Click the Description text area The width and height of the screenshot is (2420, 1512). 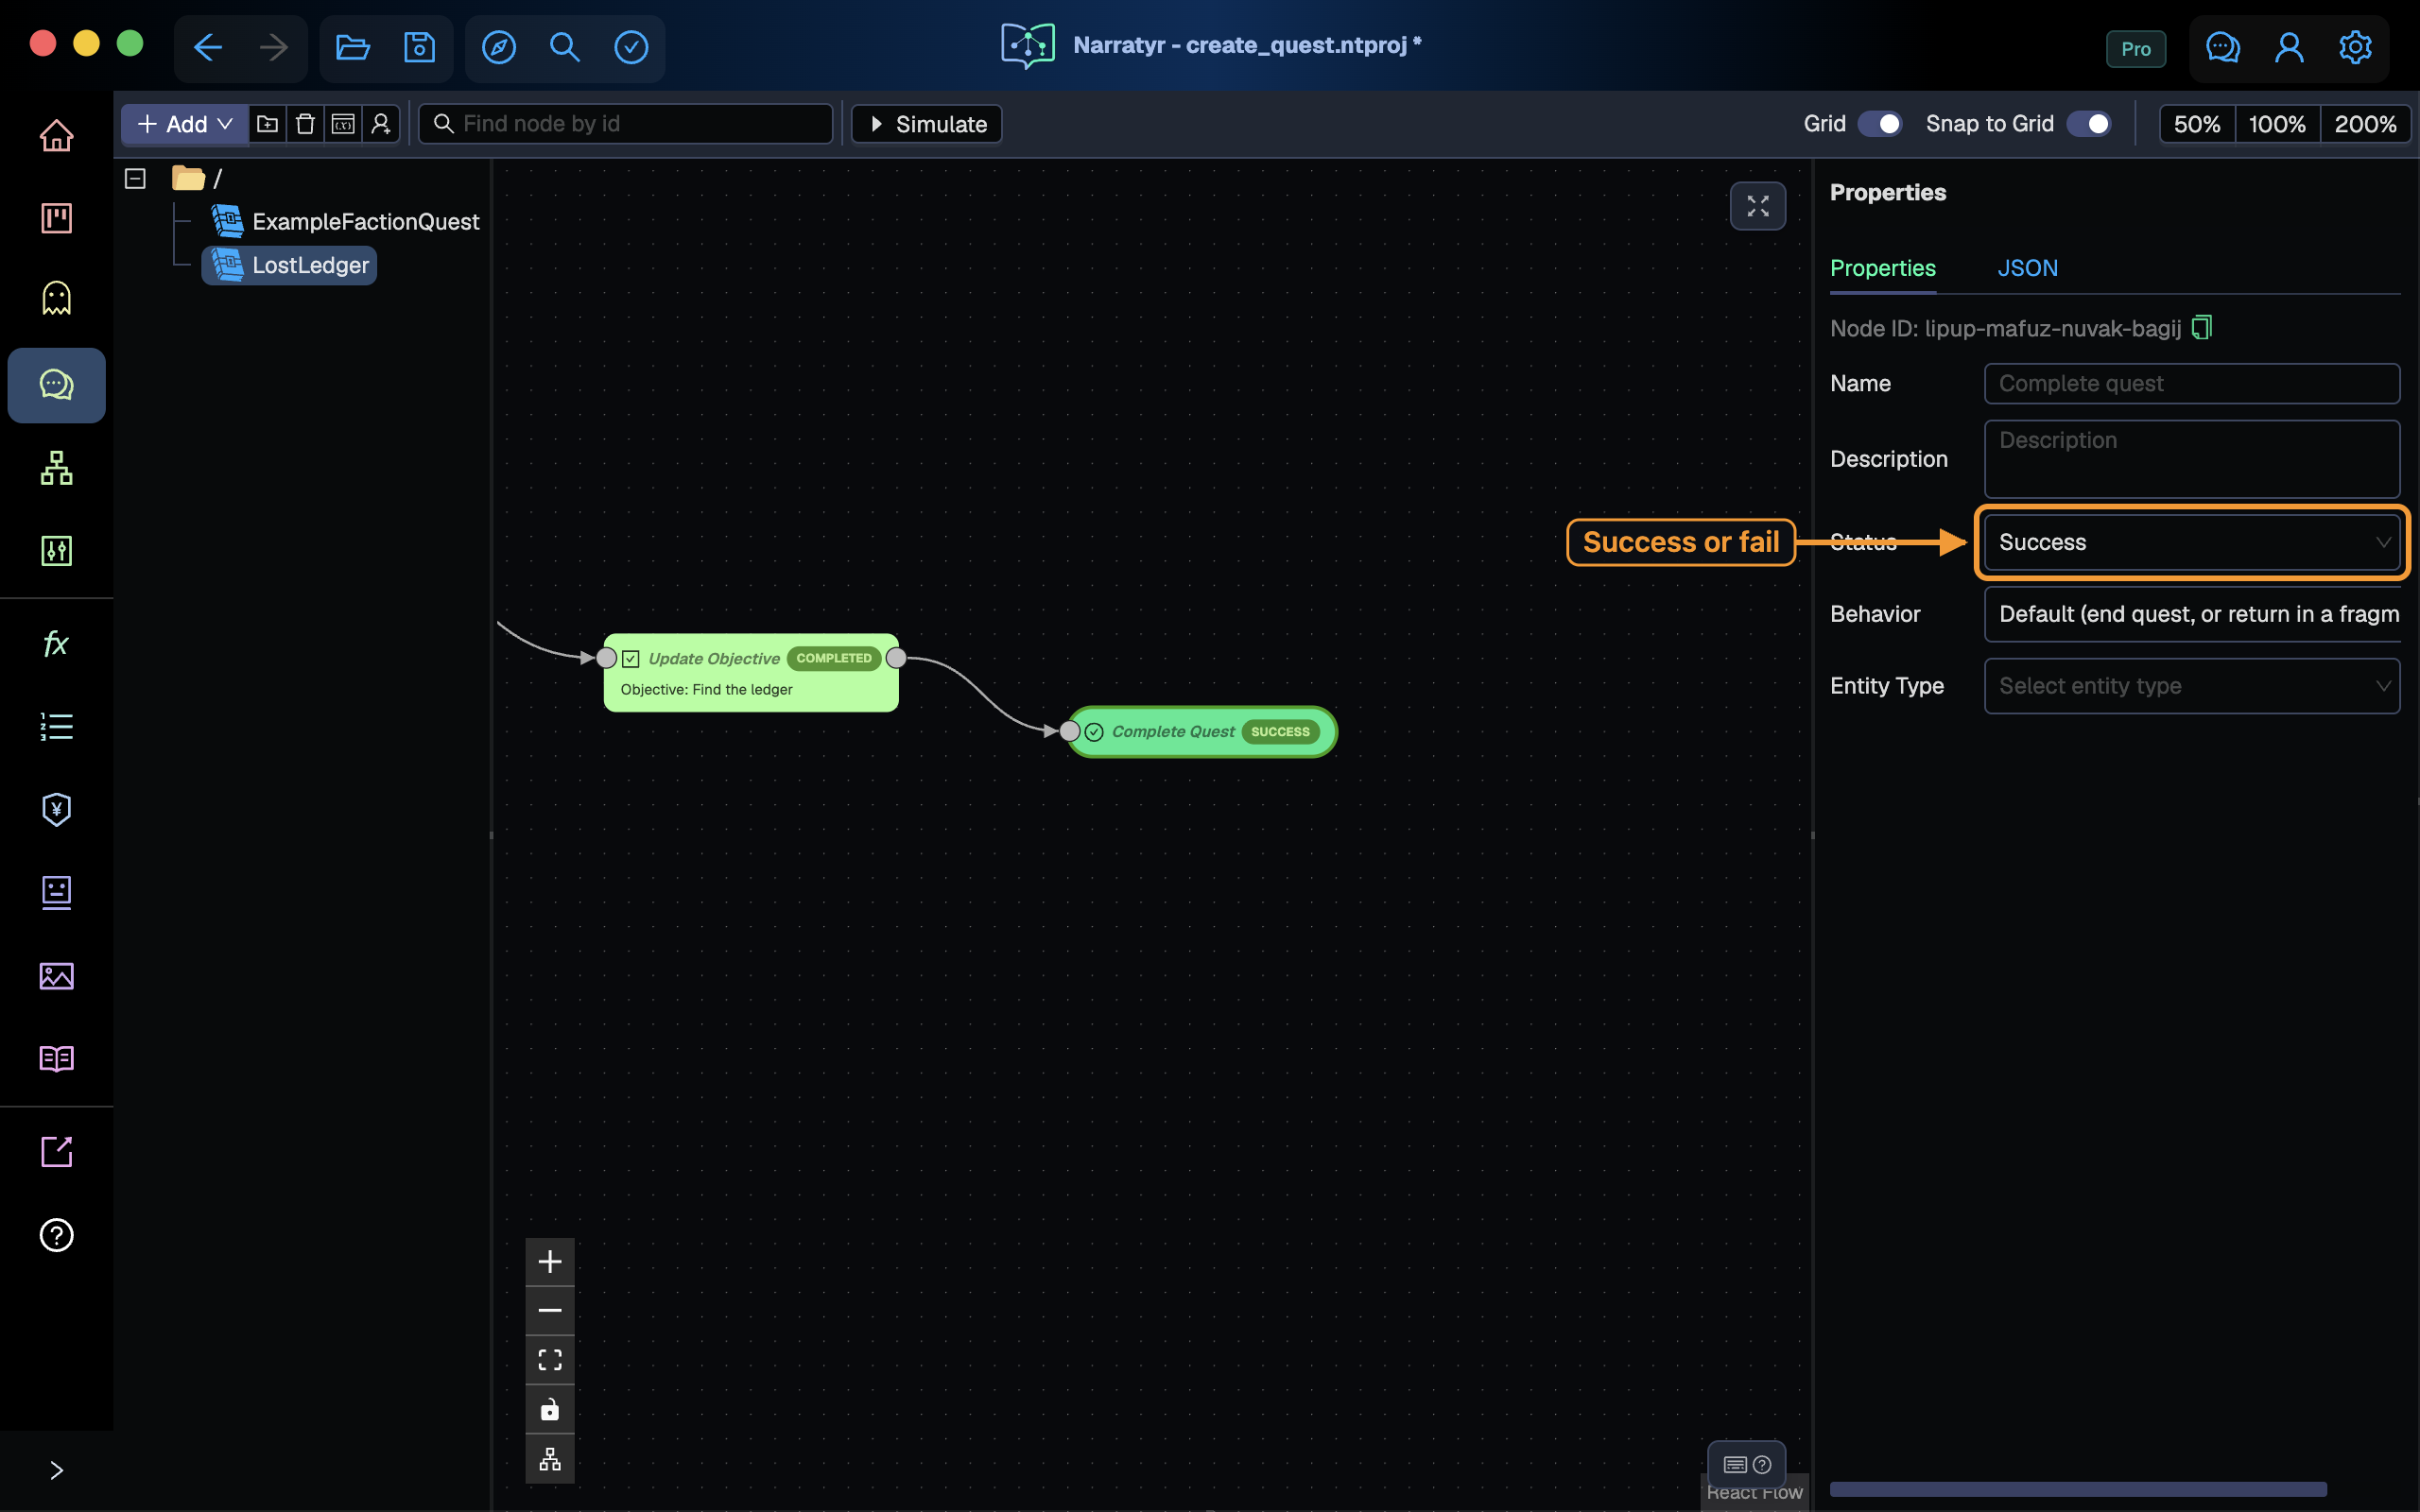coord(2191,459)
